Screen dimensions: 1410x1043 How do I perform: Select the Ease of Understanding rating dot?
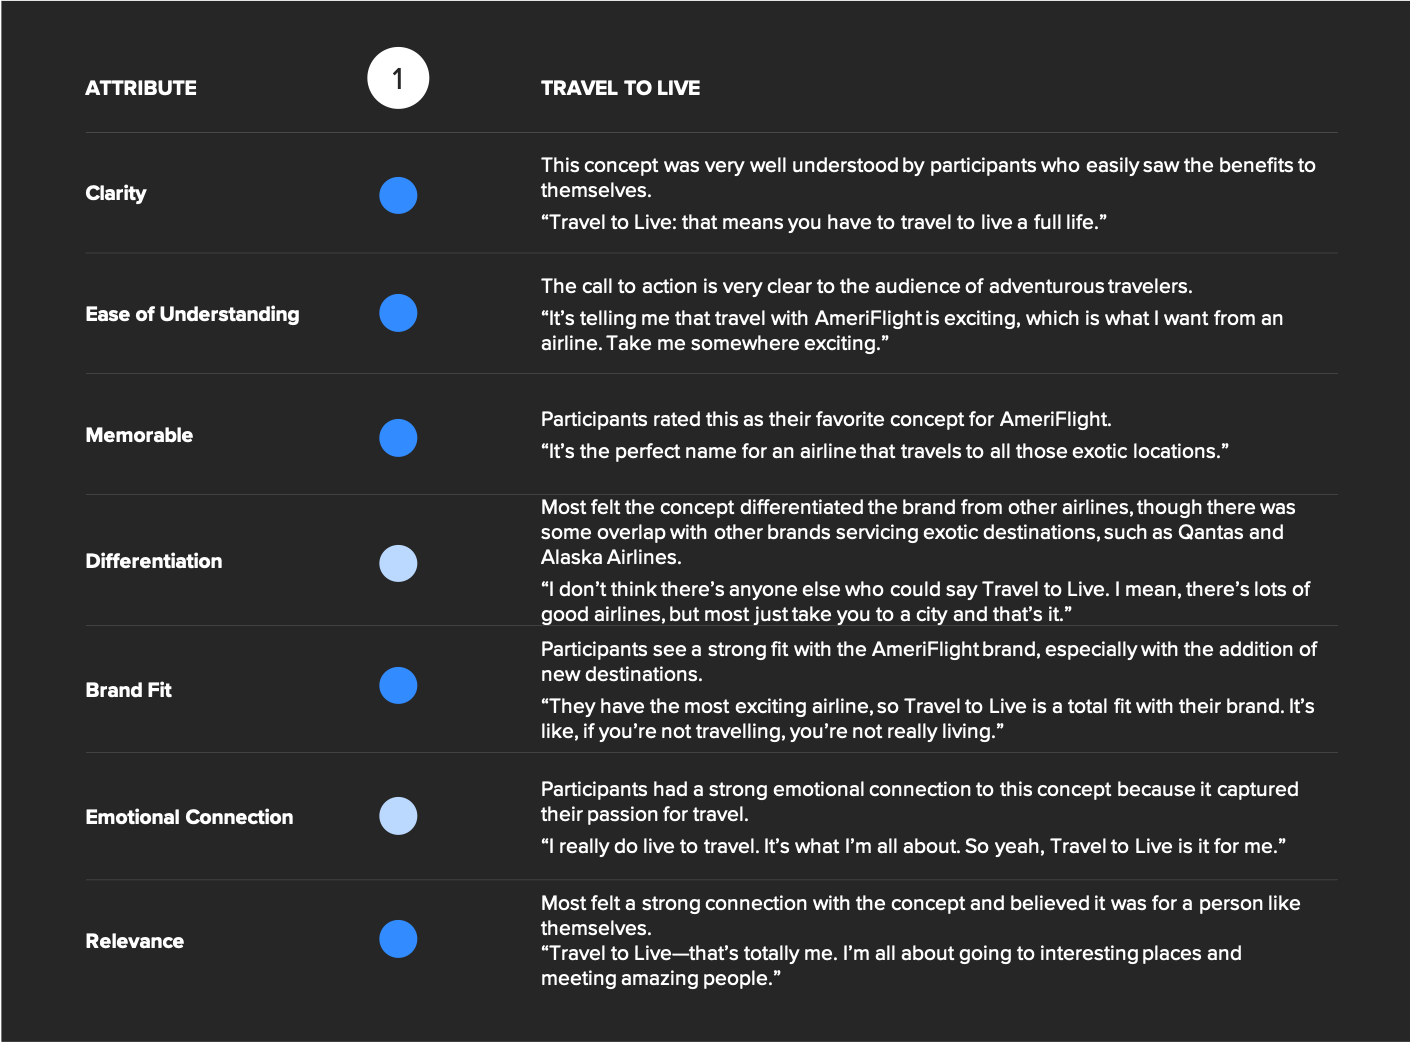tap(398, 313)
